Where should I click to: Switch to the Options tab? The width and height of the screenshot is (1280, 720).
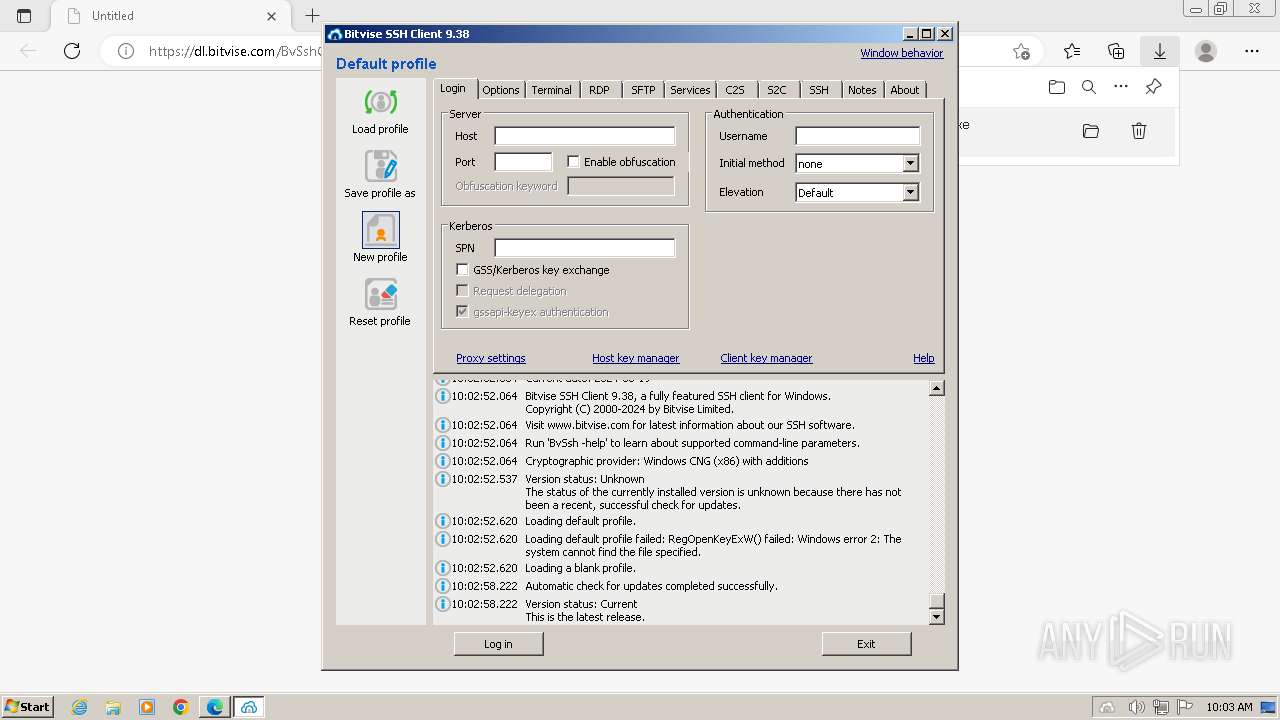pos(501,90)
